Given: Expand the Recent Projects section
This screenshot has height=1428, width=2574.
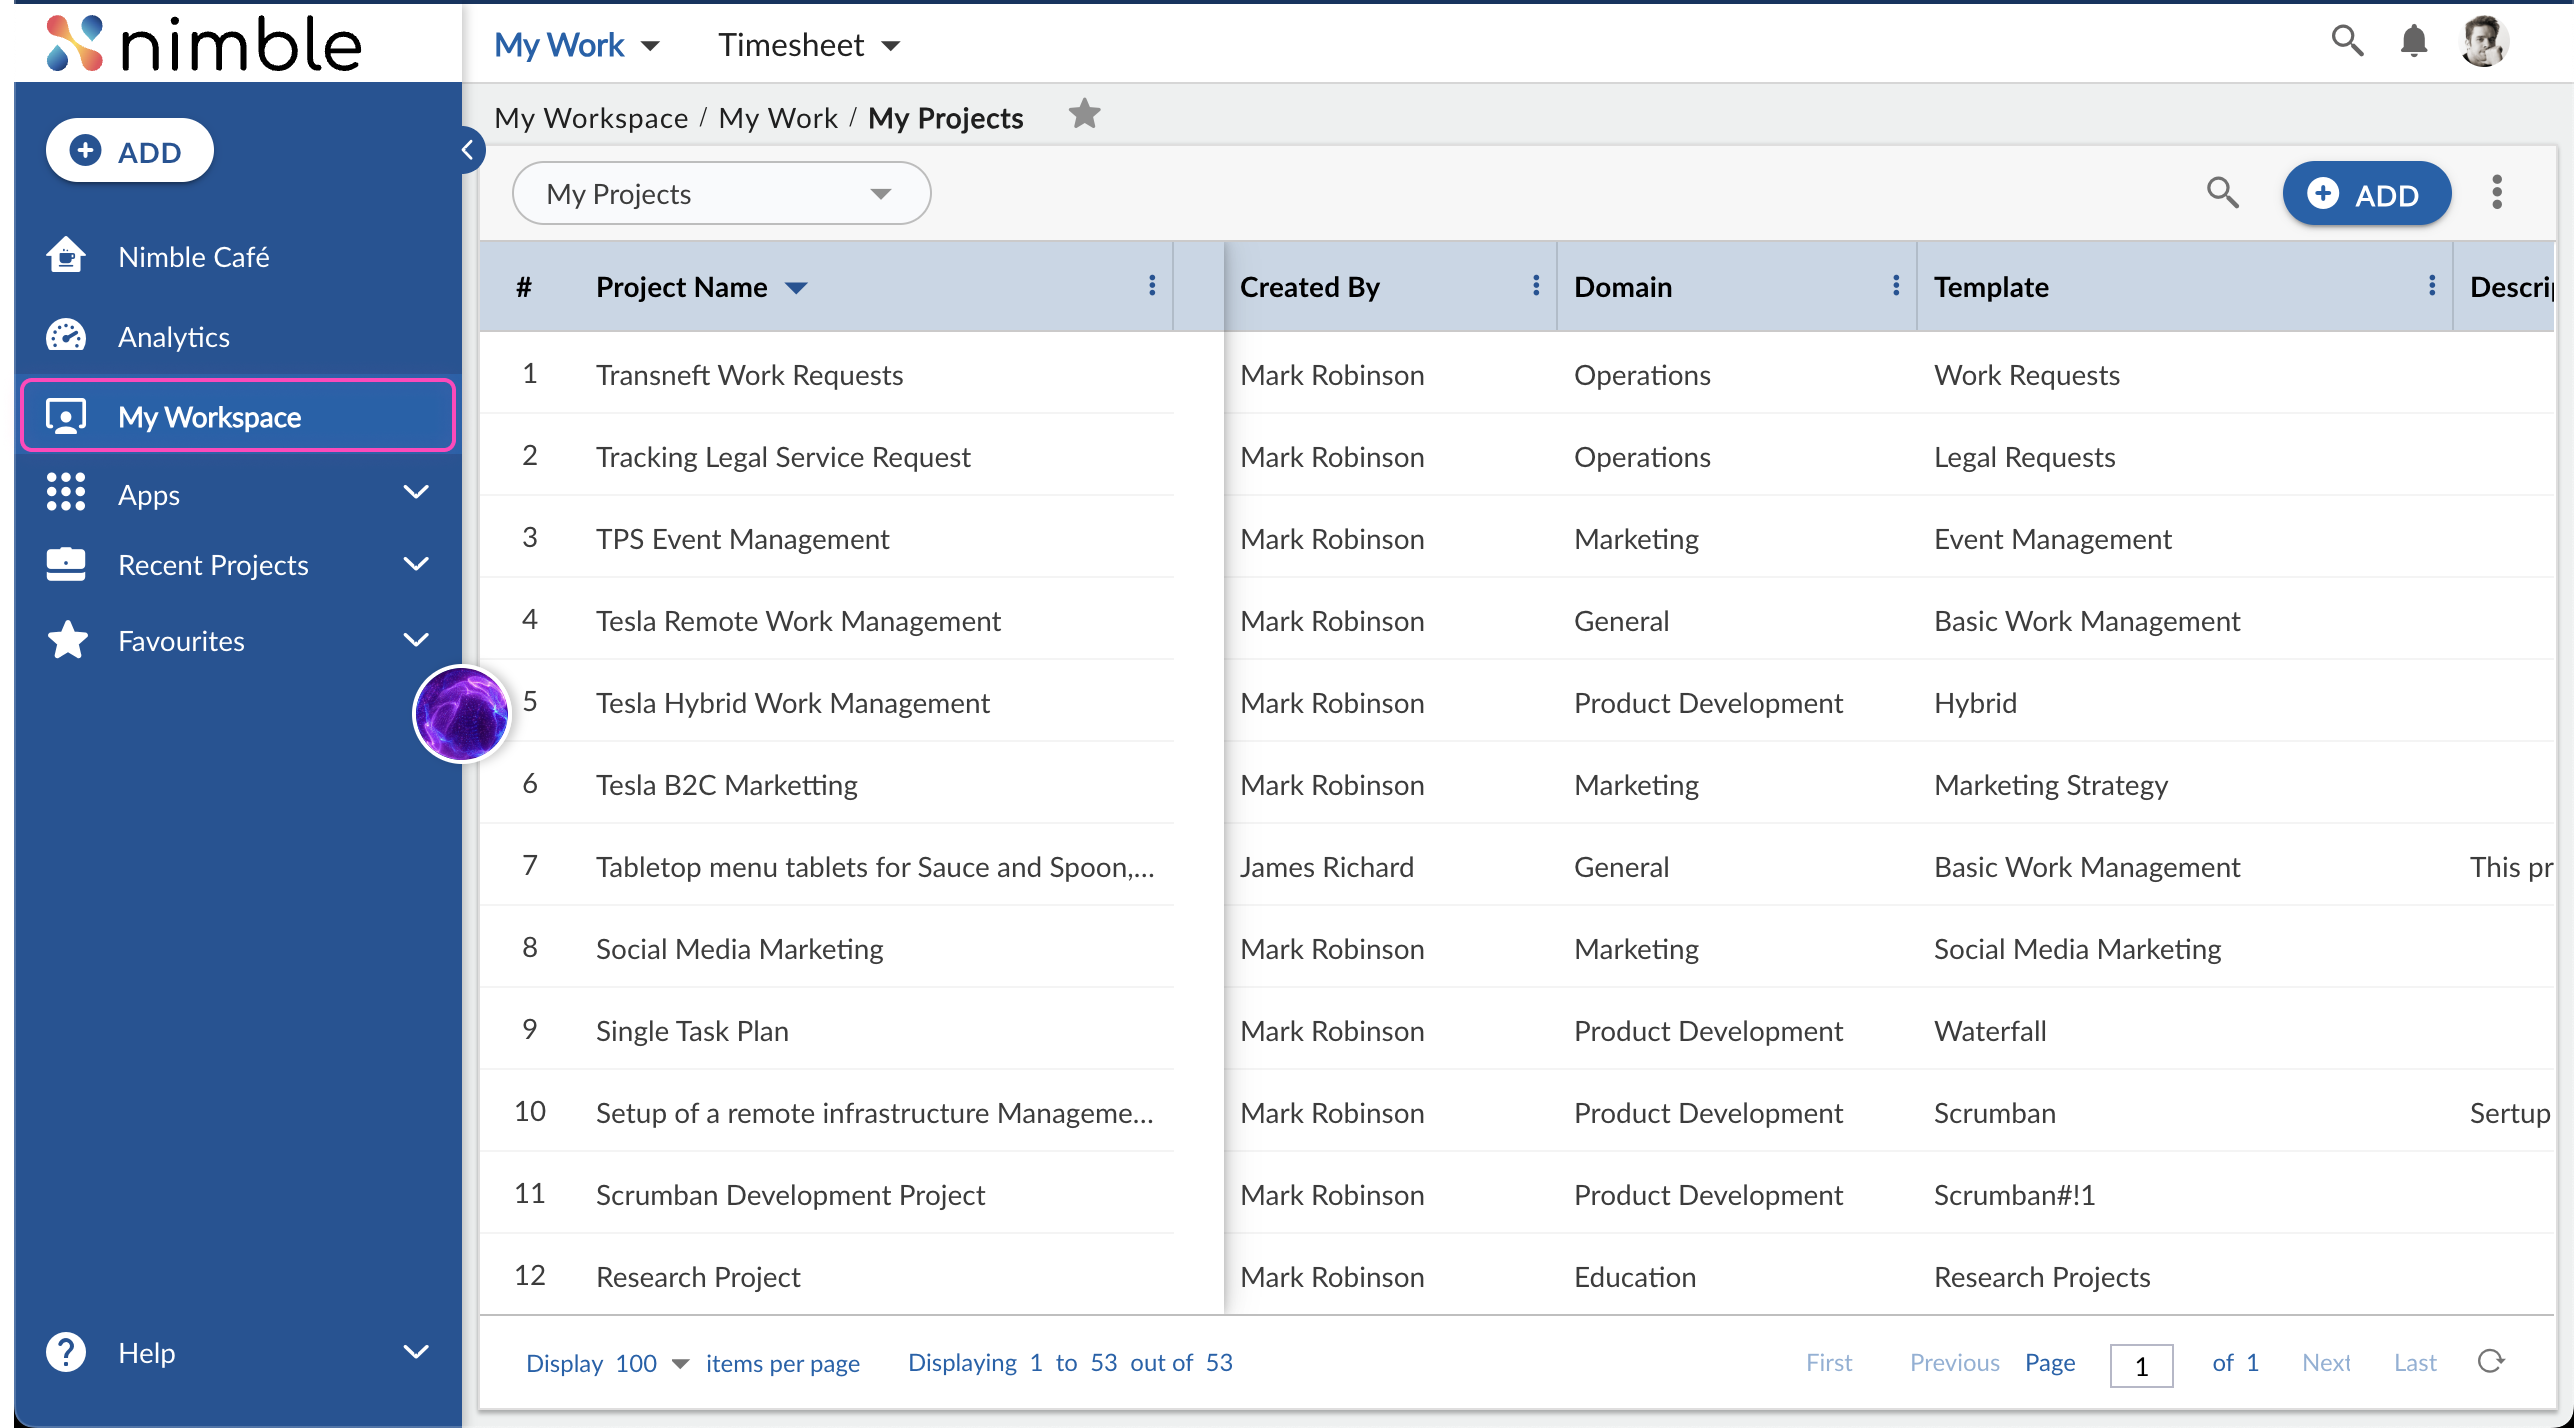Looking at the screenshot, I should pos(417,564).
